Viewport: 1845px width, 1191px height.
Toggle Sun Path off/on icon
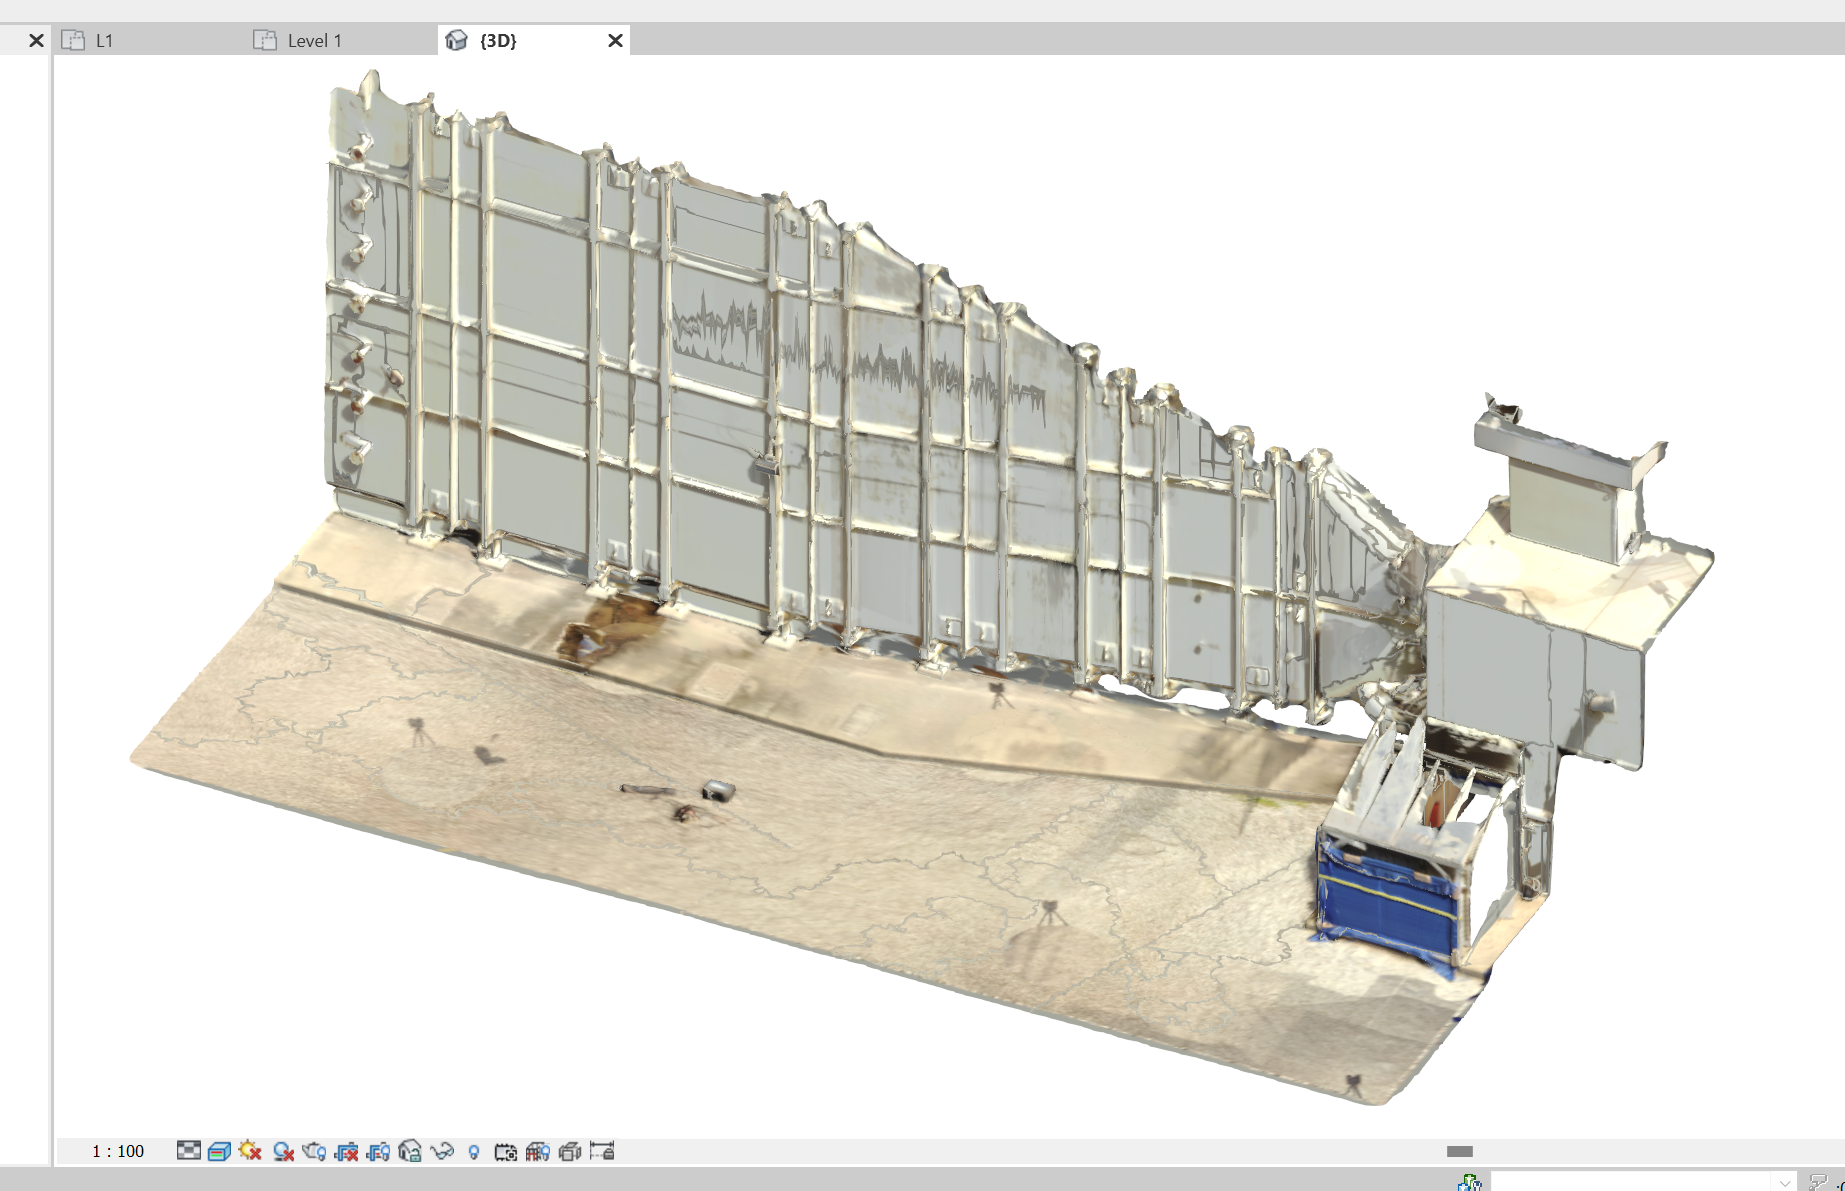pyautogui.click(x=251, y=1151)
